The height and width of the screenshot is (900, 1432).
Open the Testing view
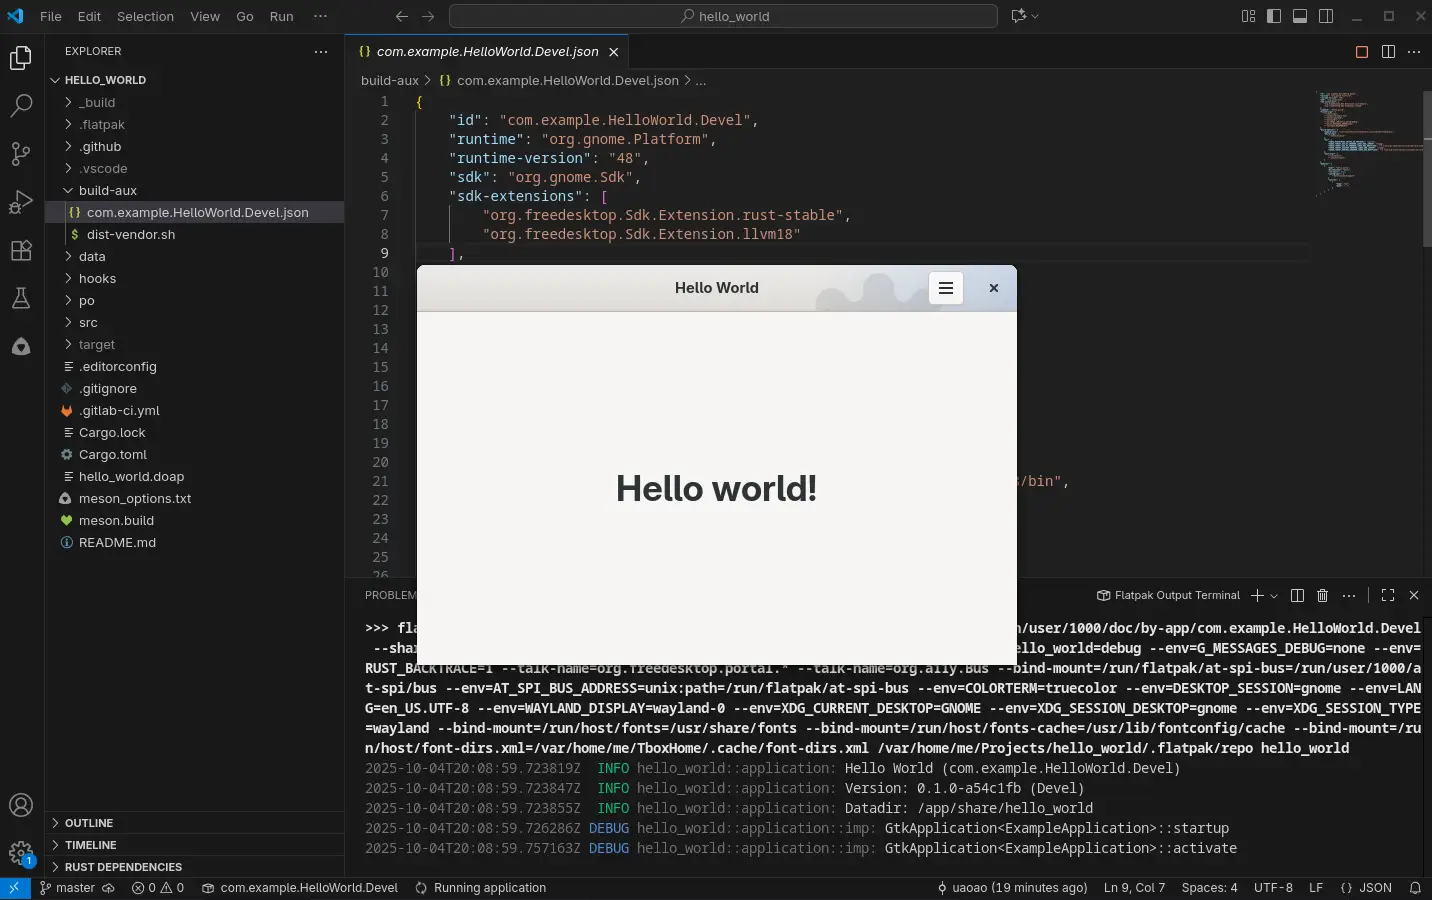coord(21,298)
